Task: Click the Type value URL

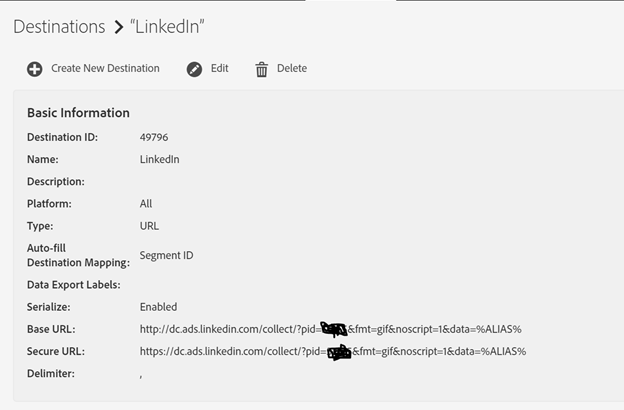Action: coord(149,226)
